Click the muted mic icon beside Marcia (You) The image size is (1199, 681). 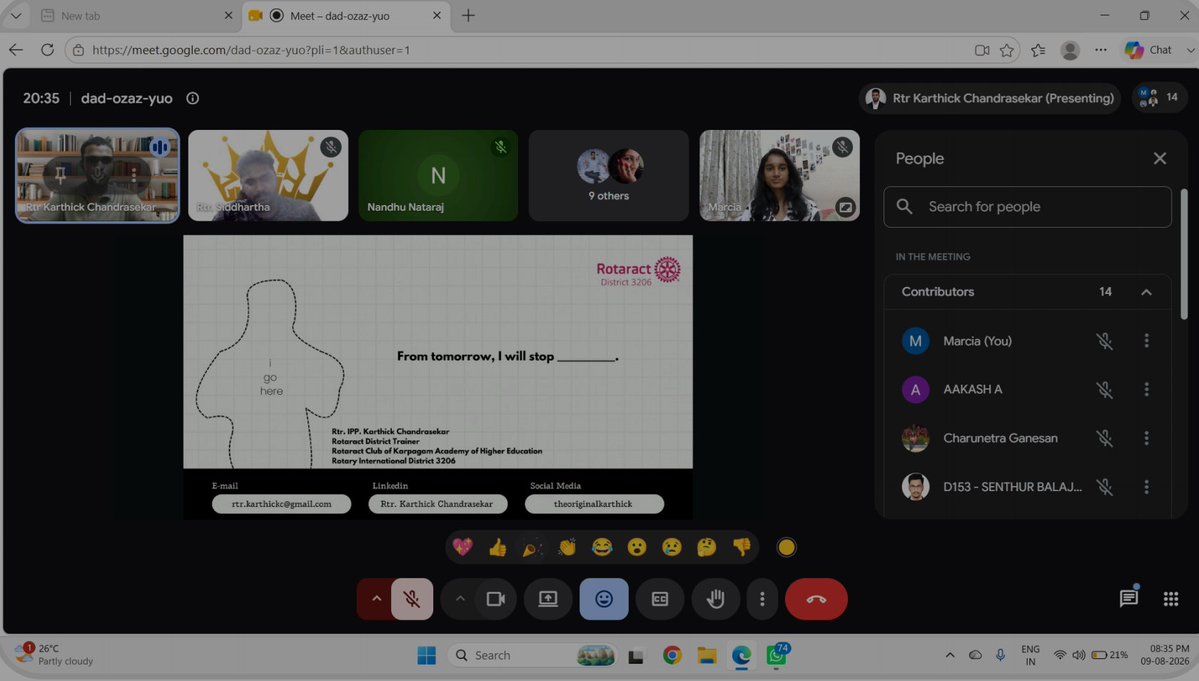click(1104, 341)
